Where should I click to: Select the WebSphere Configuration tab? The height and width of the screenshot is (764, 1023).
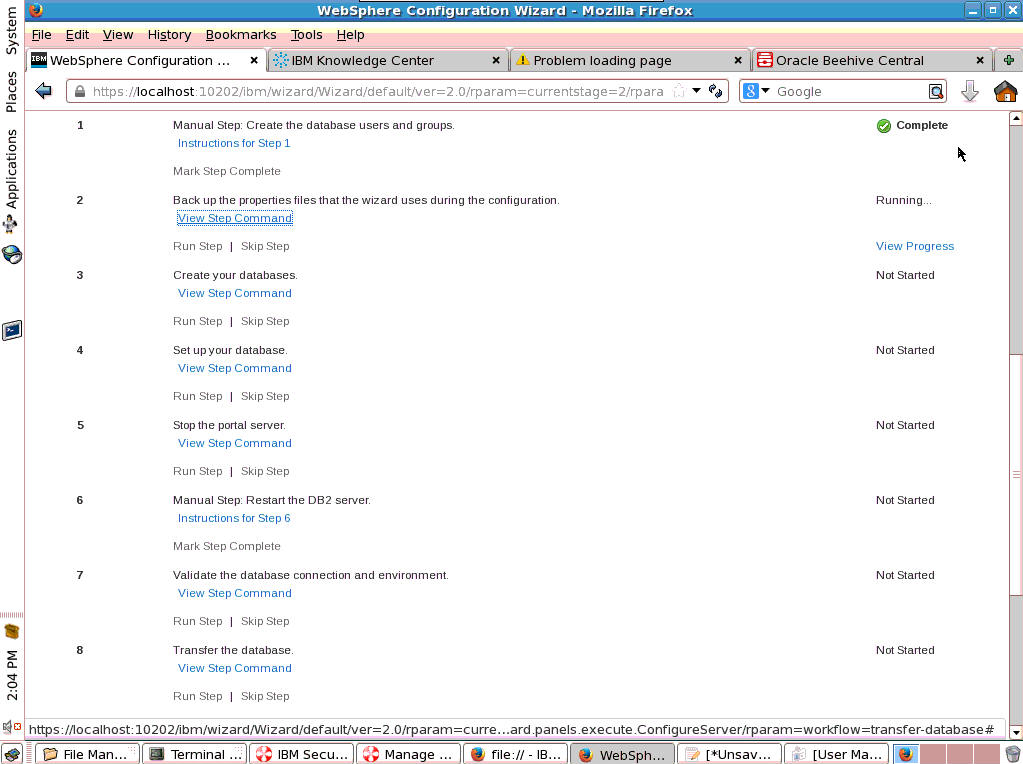pos(146,60)
